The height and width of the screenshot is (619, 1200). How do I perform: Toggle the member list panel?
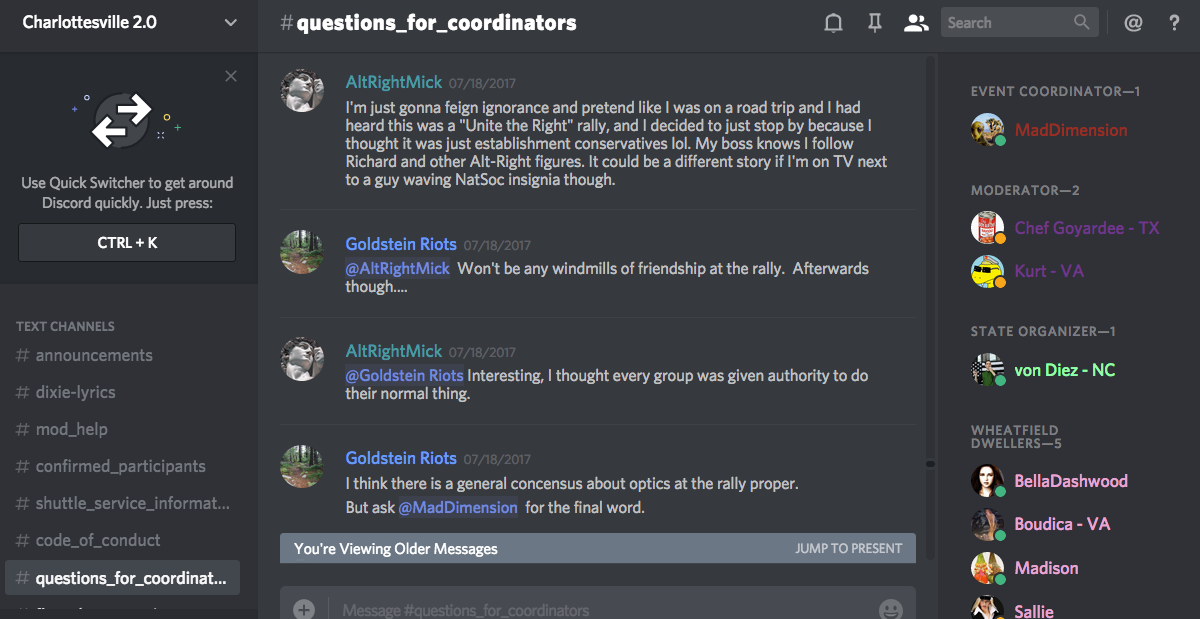[x=916, y=23]
